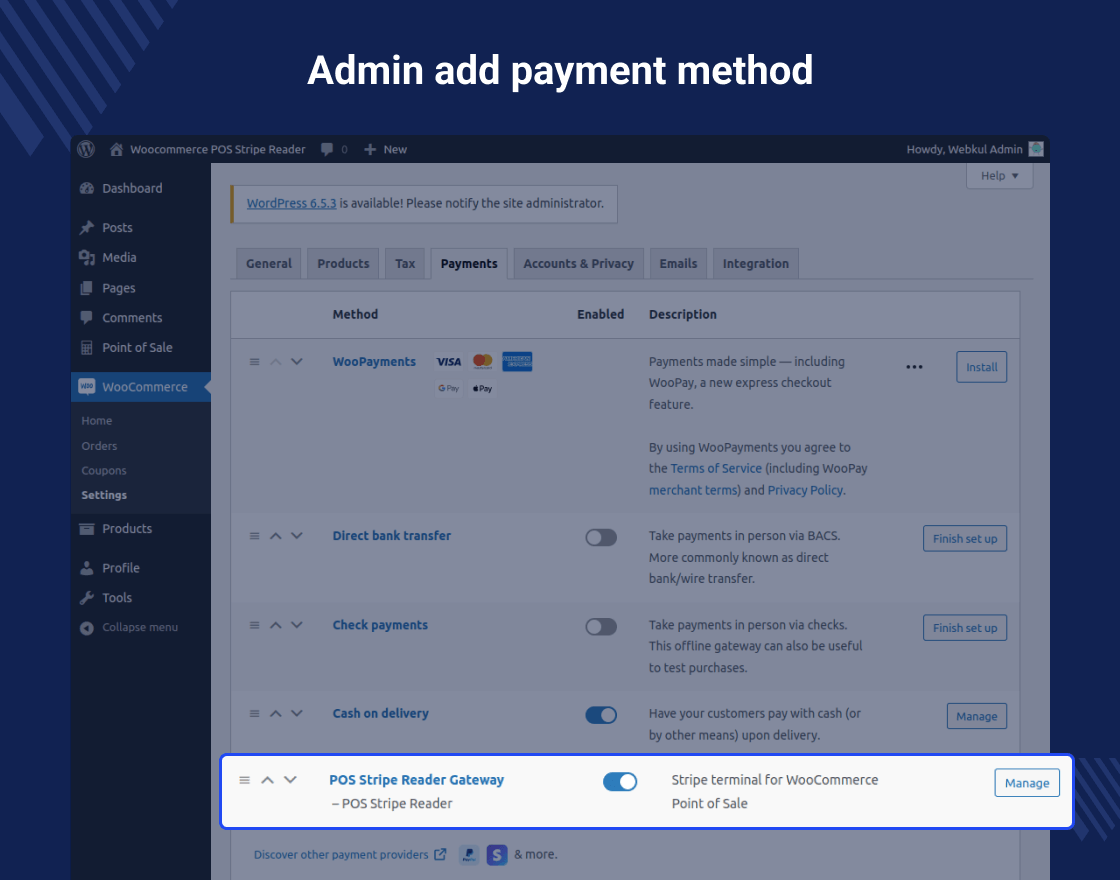Image resolution: width=1120 pixels, height=880 pixels.
Task: Expand the Help dropdown
Action: (x=998, y=175)
